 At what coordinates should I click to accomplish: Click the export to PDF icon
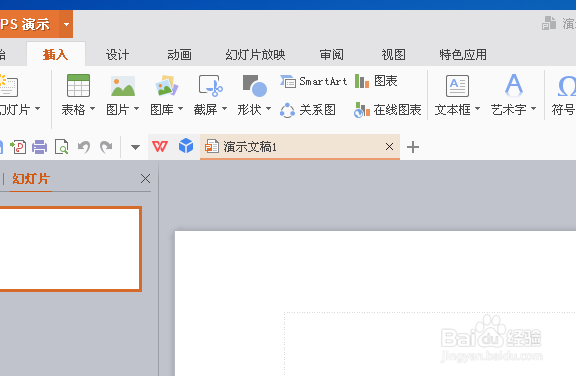[x=18, y=147]
